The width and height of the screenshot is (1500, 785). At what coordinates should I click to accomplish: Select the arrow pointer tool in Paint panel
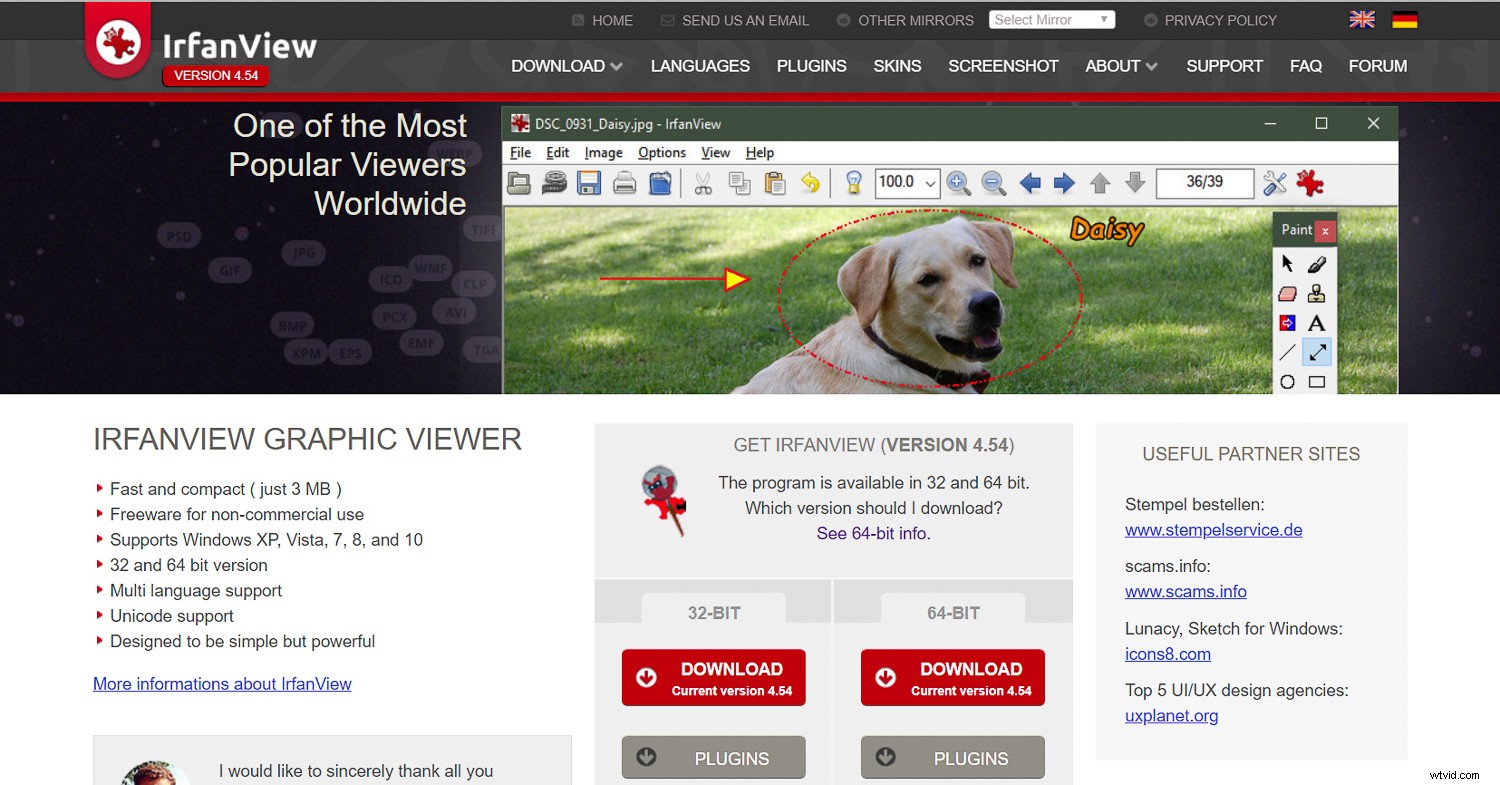pos(1288,263)
